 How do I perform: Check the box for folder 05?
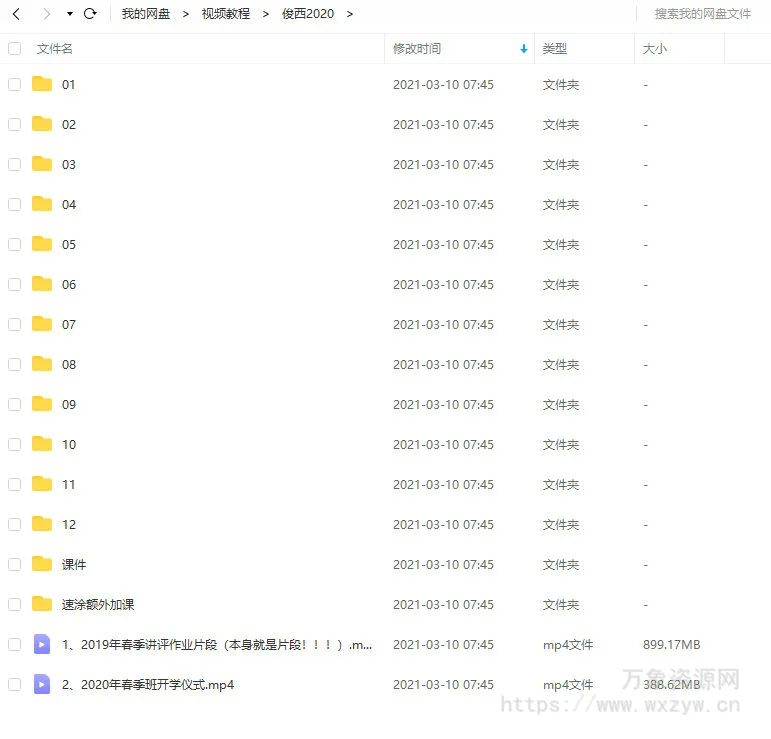point(15,244)
